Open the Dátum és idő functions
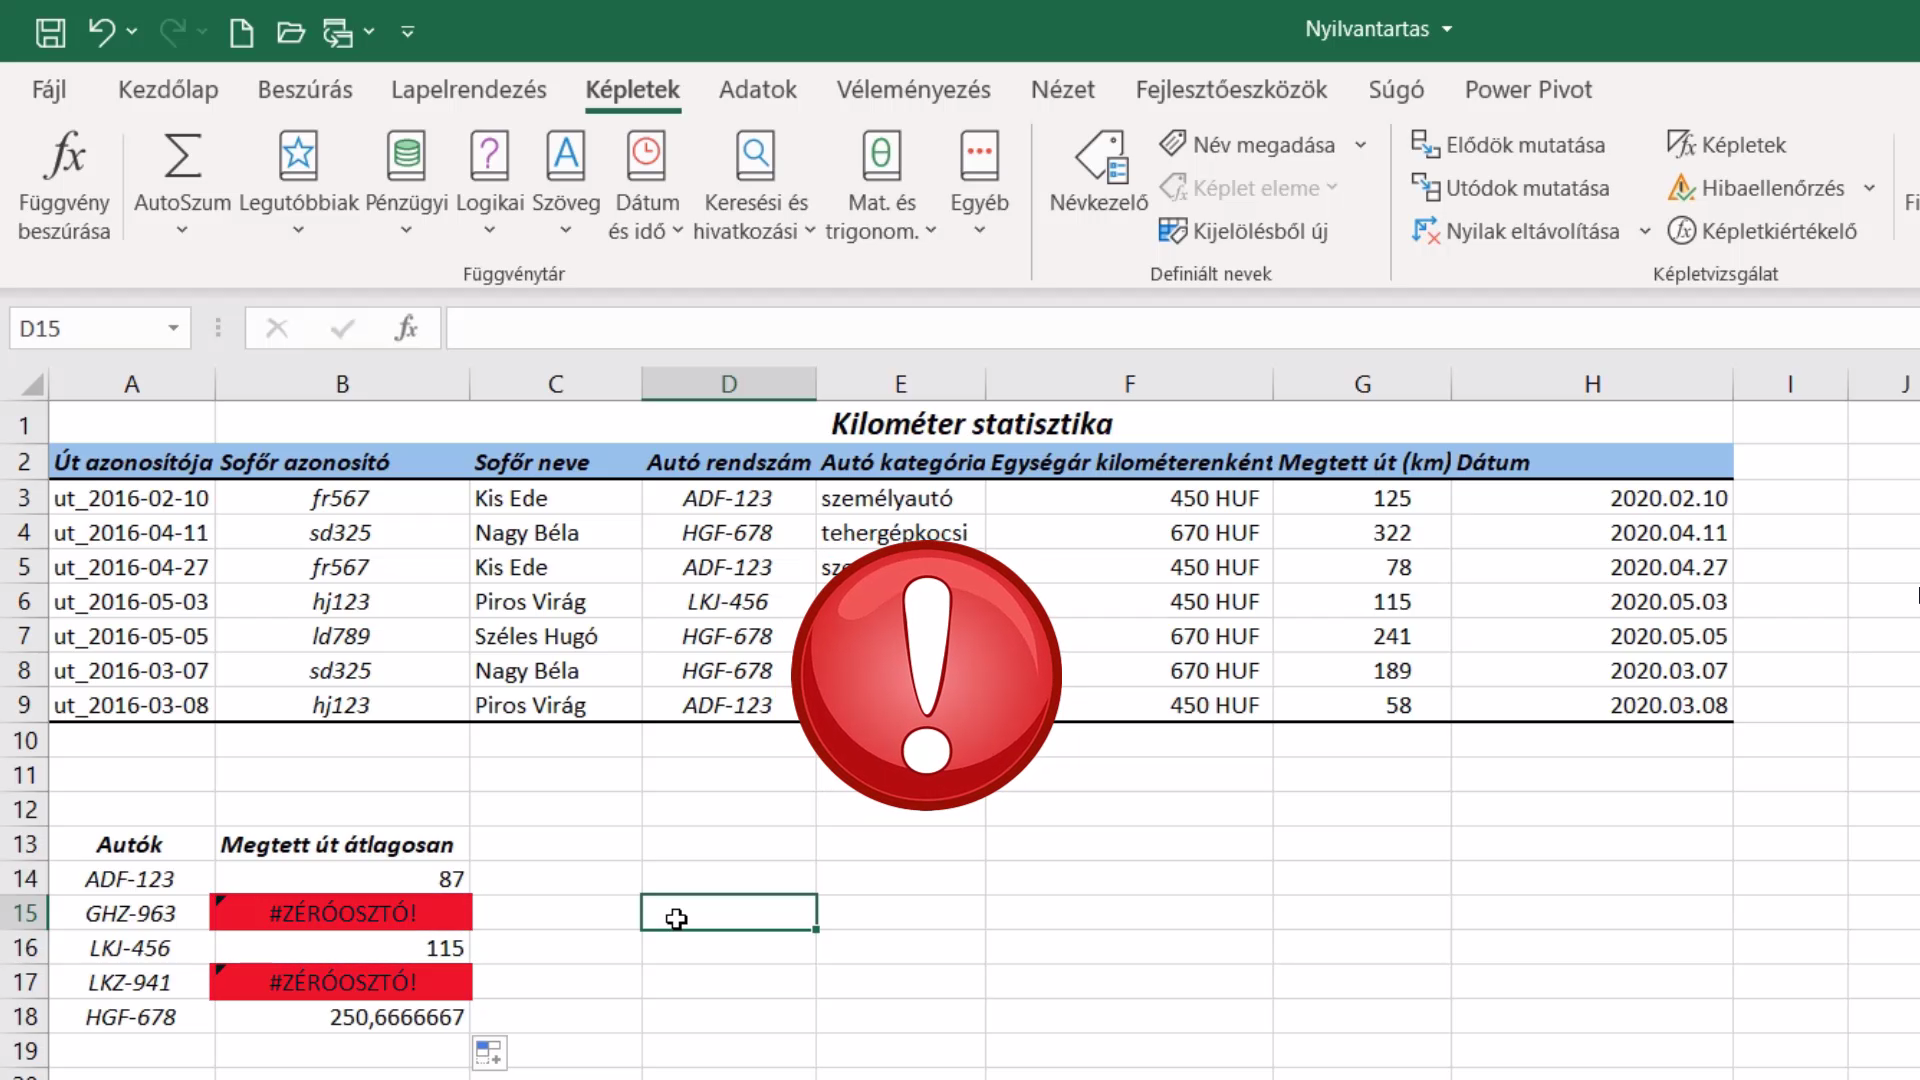This screenshot has height=1080, width=1920. 646,185
